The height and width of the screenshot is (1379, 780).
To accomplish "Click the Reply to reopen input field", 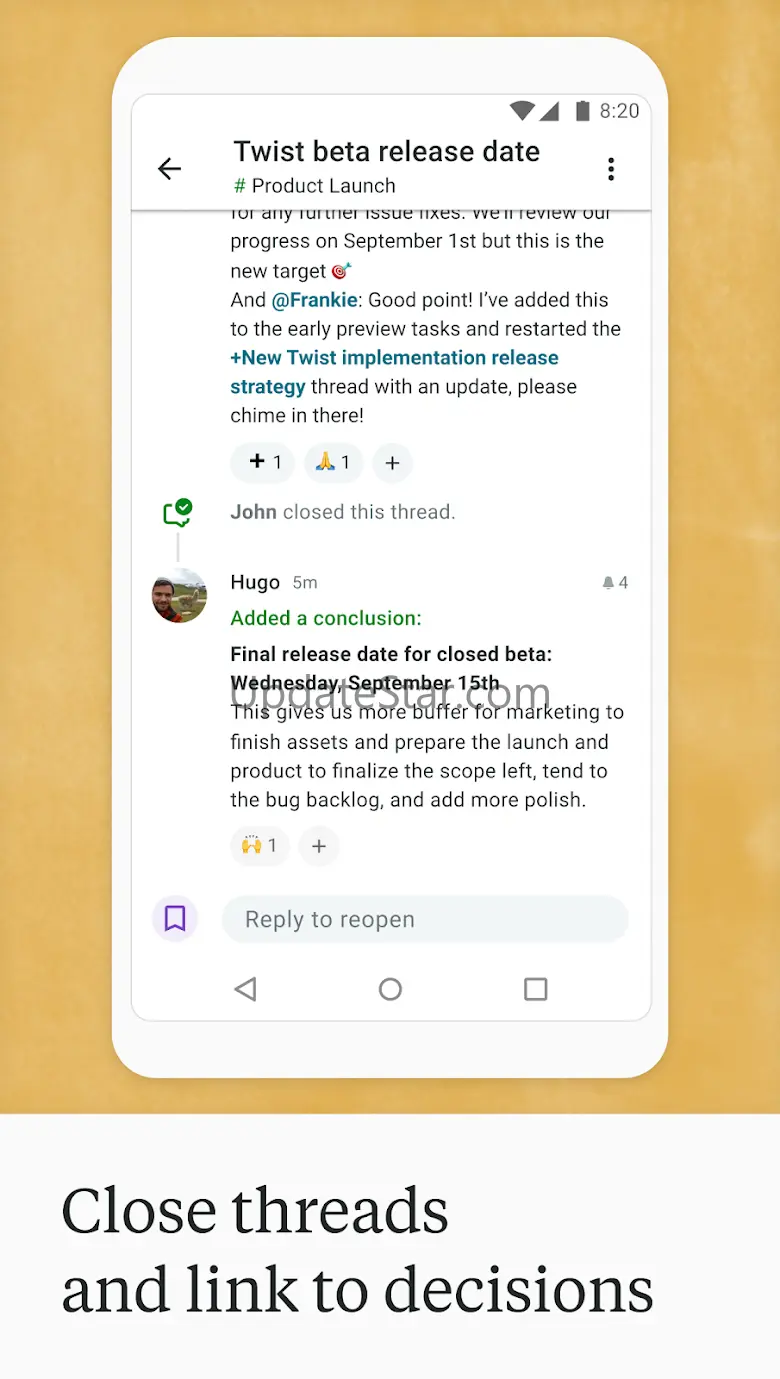I will [x=425, y=919].
